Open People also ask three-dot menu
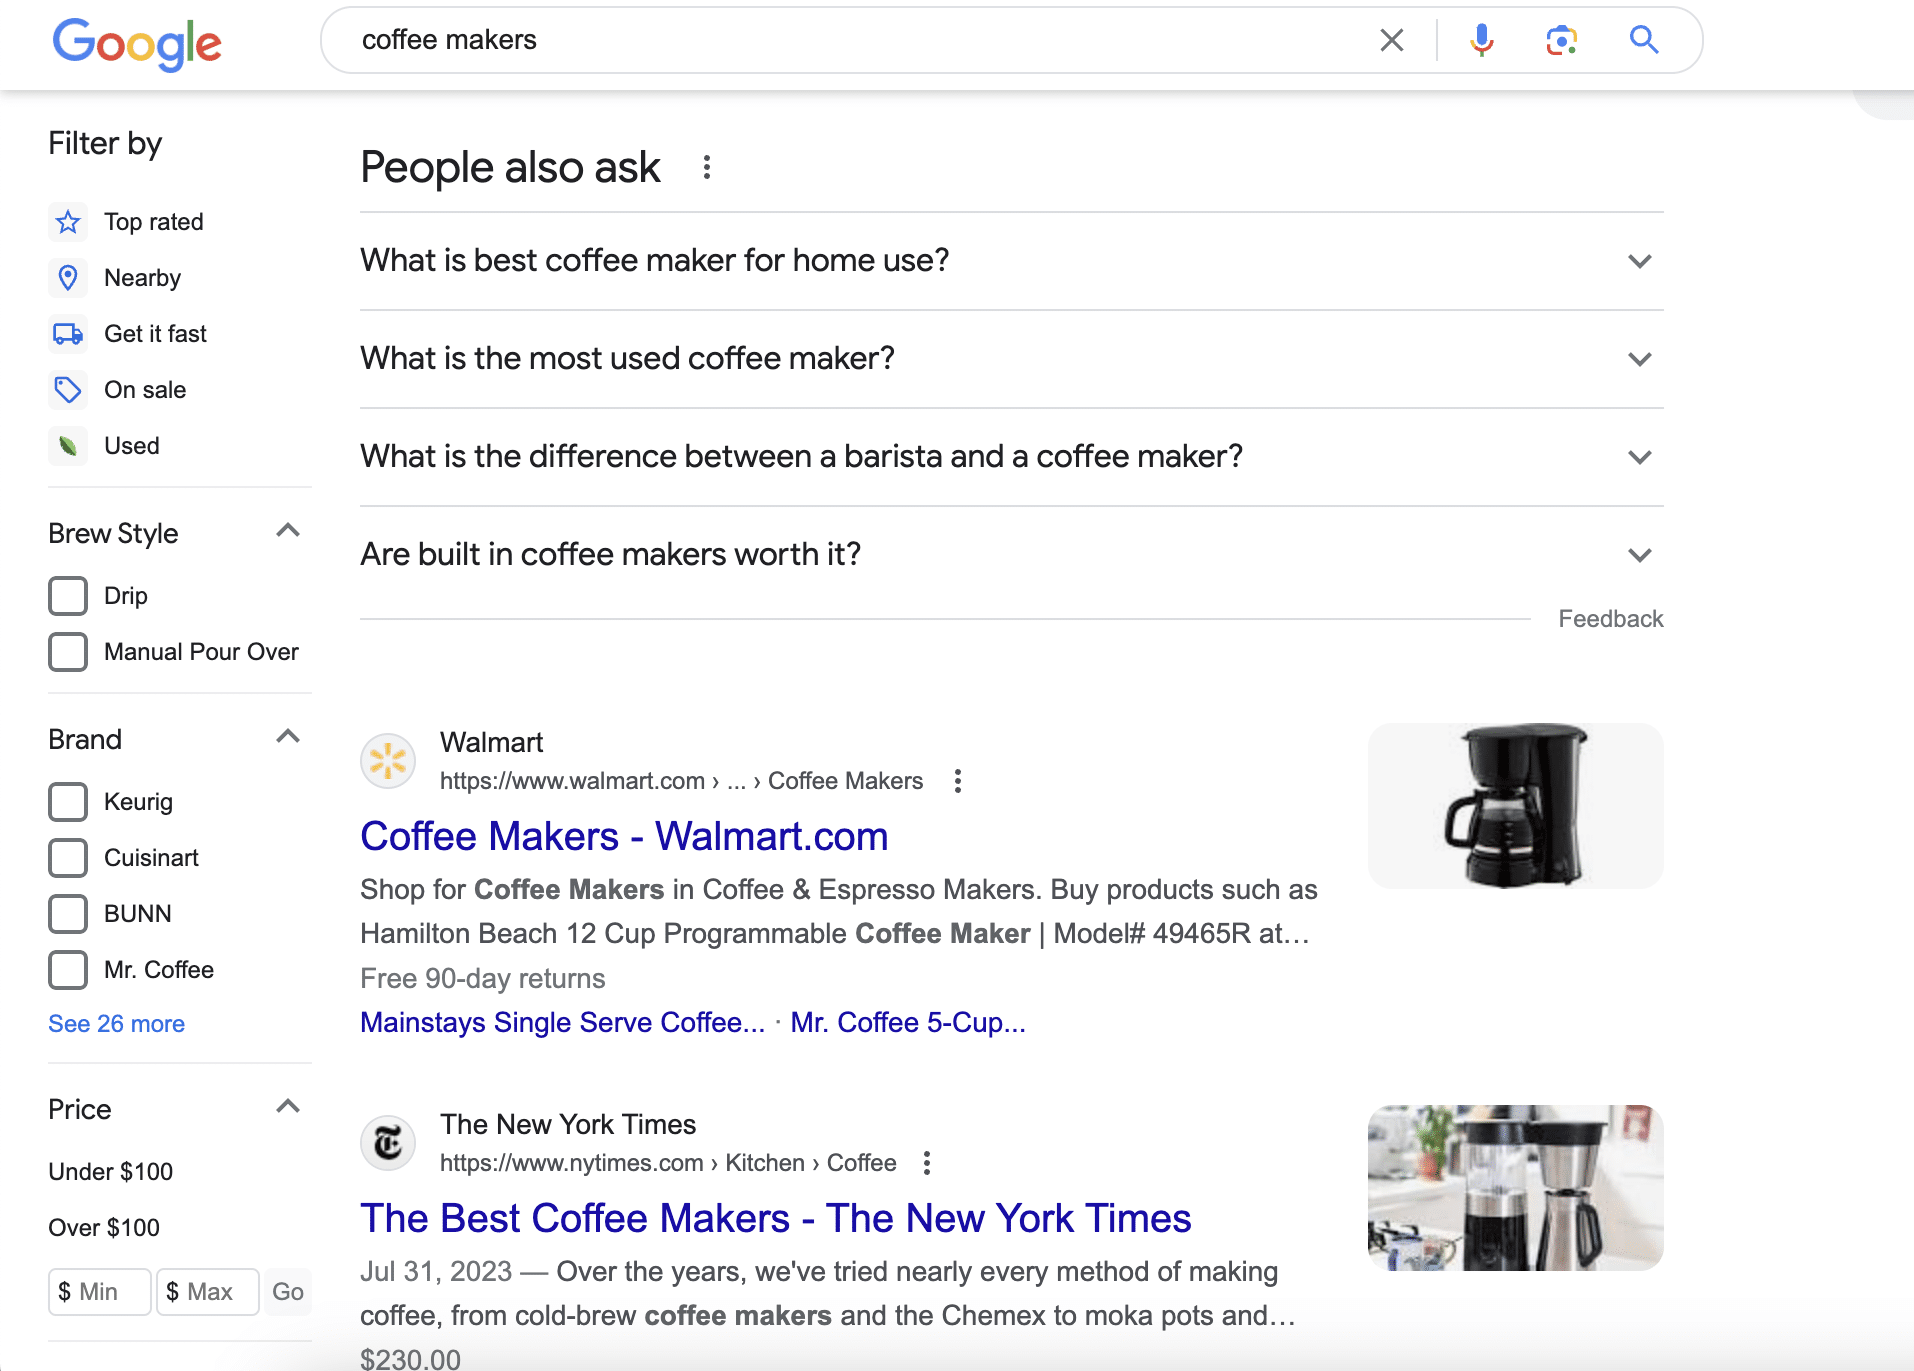 [x=707, y=167]
